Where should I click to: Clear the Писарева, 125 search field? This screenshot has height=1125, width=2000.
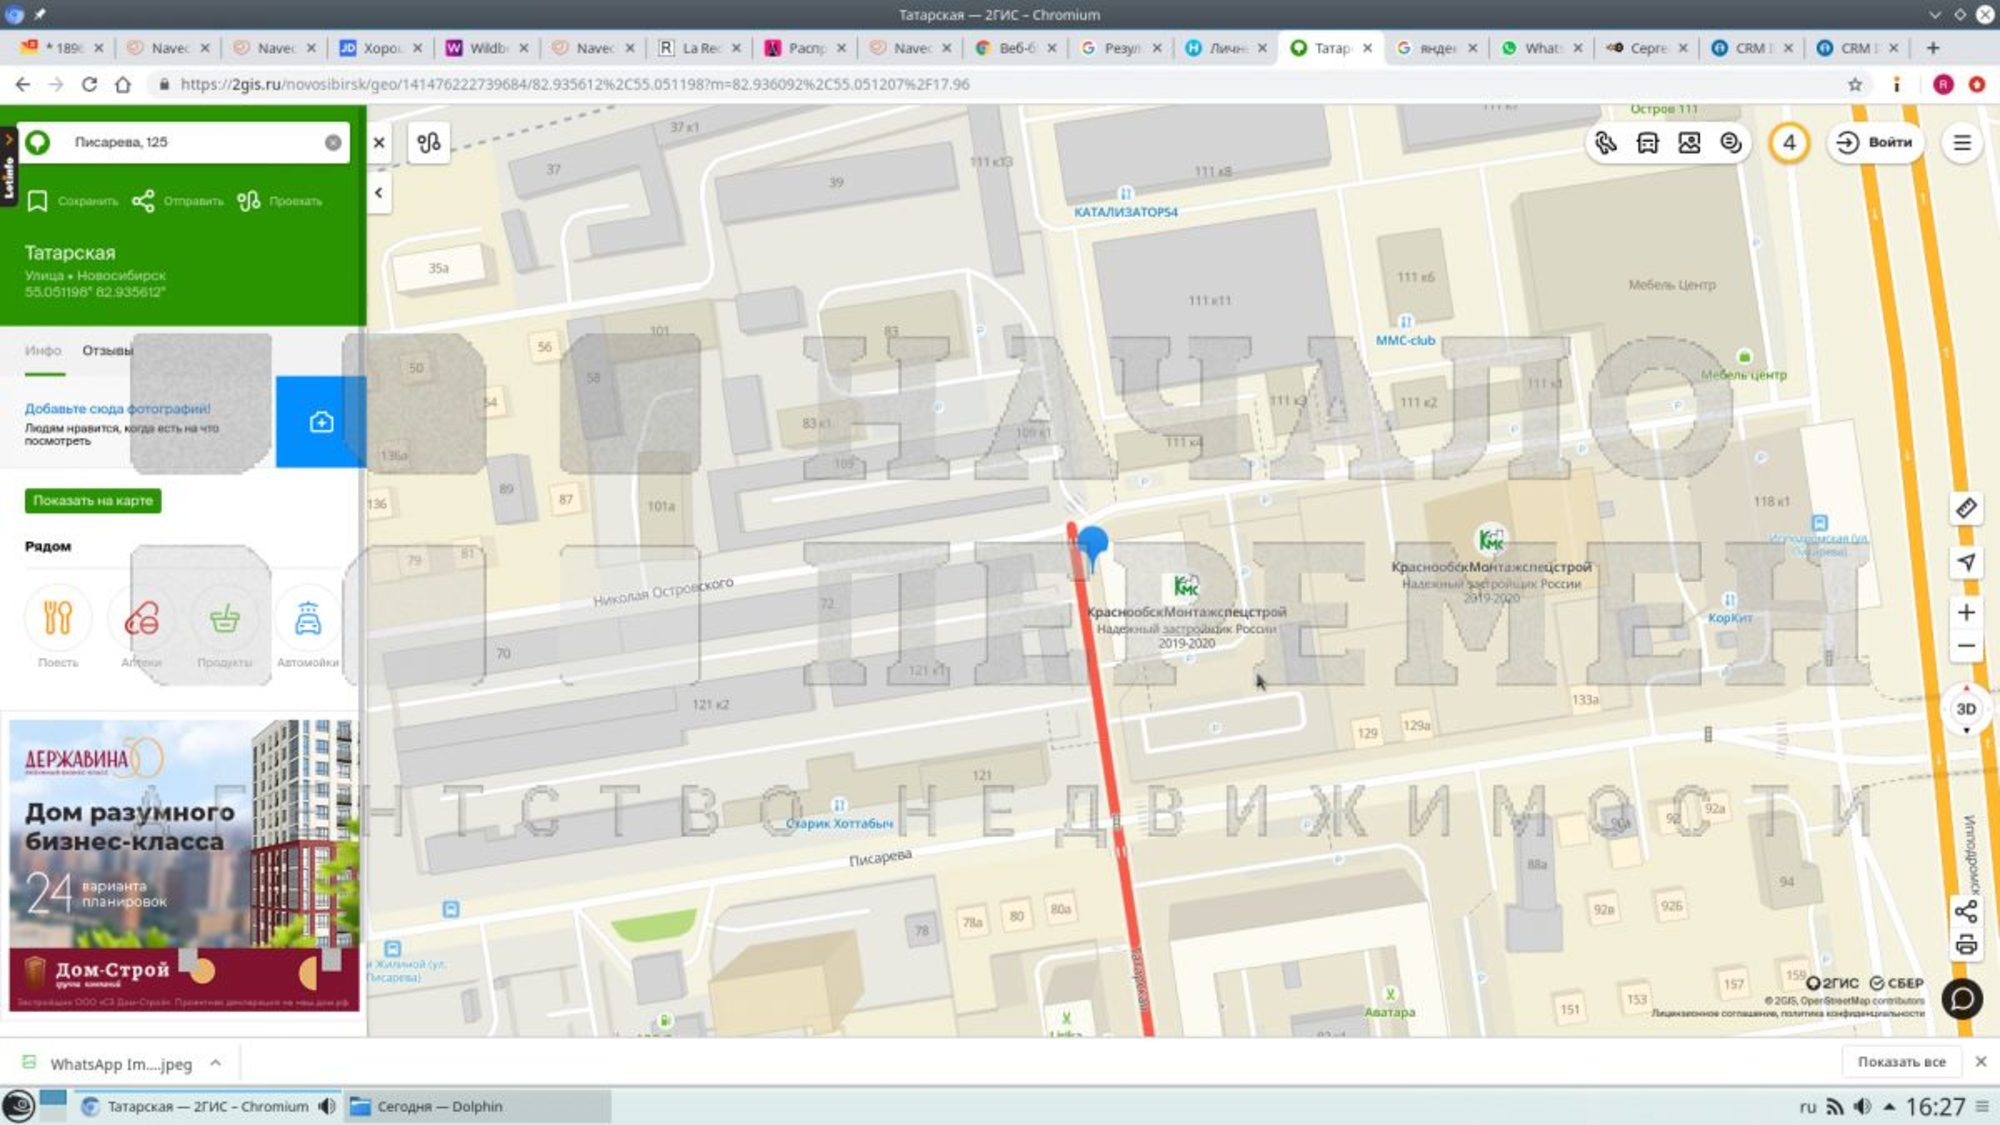(x=333, y=143)
